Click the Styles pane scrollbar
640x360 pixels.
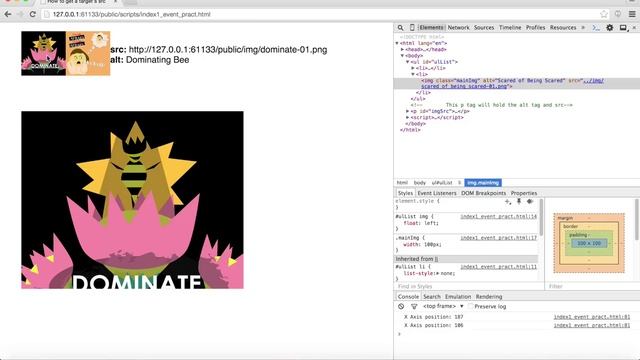[541, 218]
